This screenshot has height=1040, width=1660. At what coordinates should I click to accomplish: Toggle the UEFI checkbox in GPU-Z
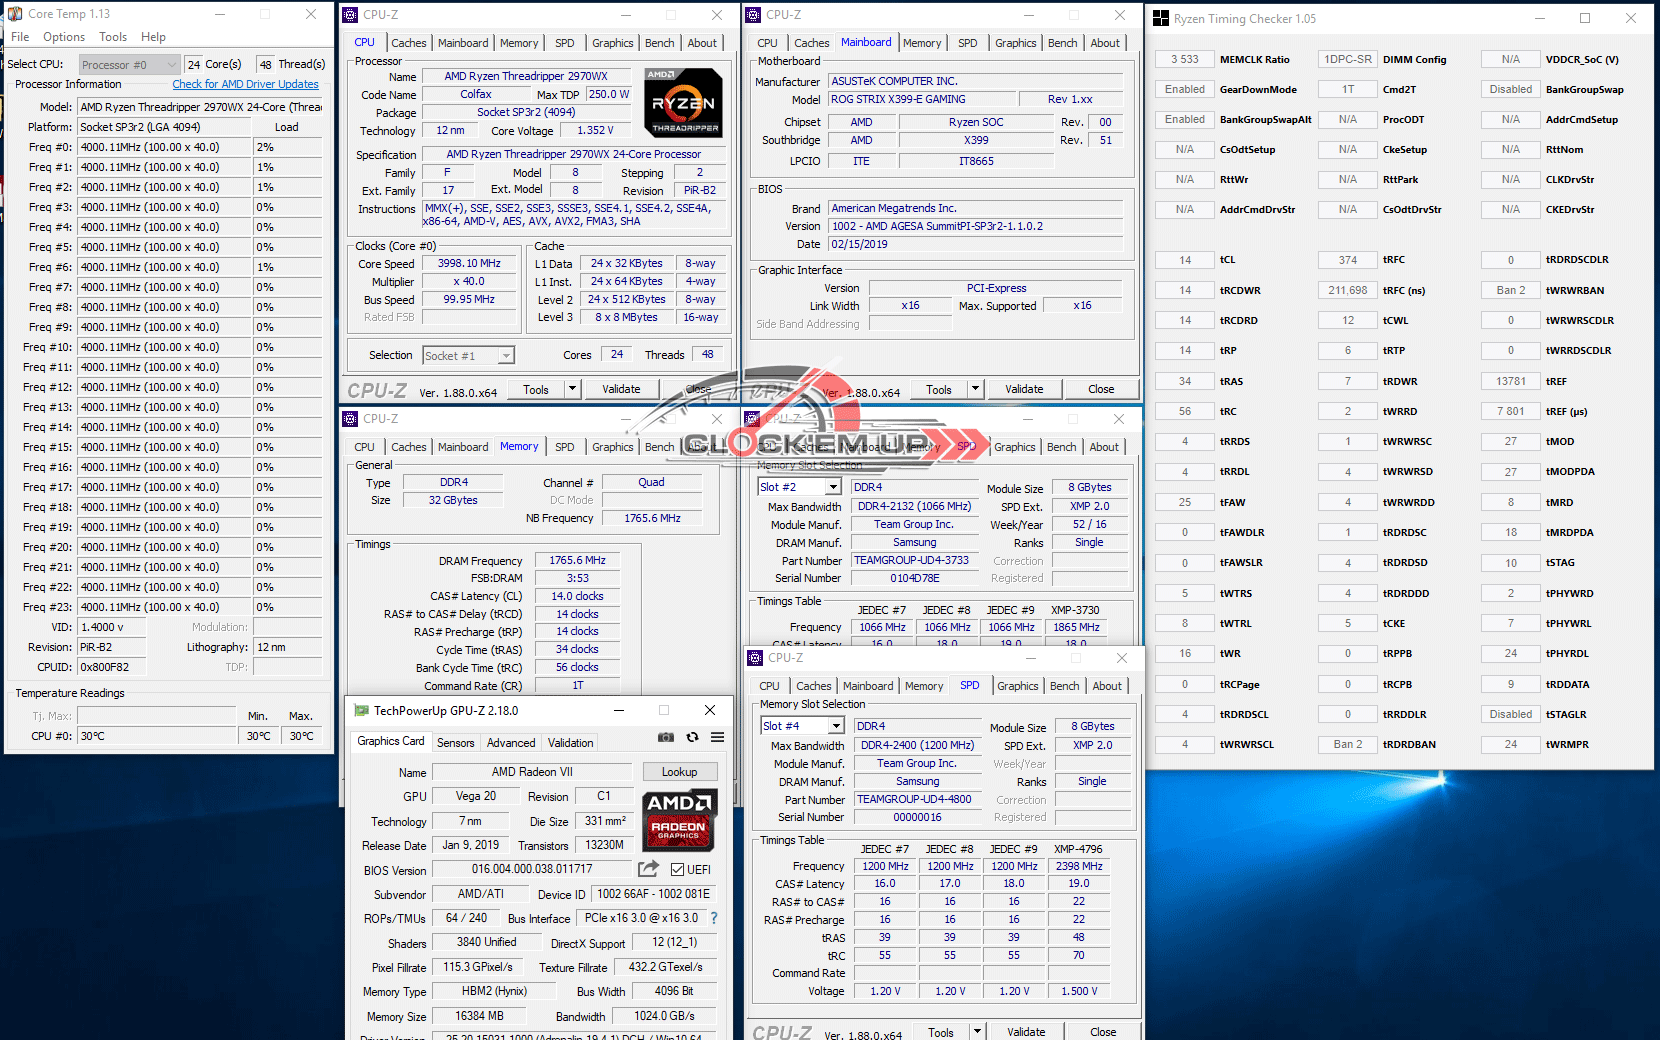678,870
